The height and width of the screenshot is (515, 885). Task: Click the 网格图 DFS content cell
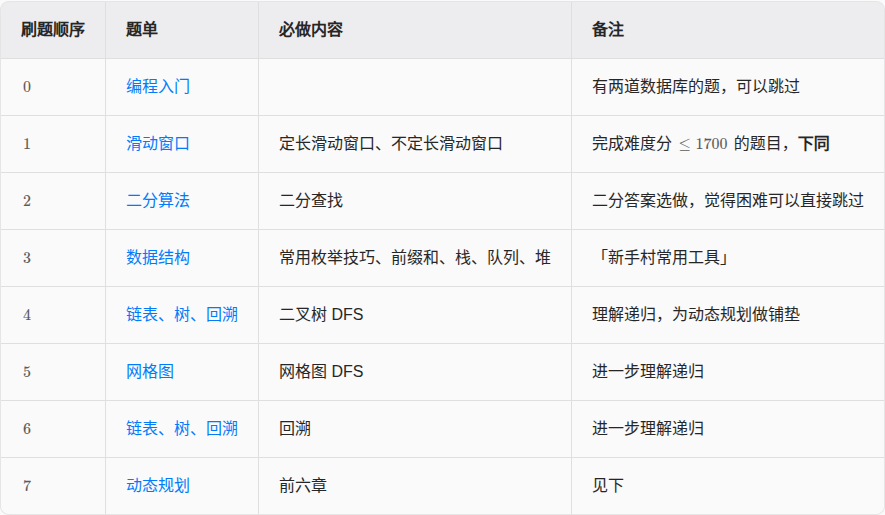(321, 372)
